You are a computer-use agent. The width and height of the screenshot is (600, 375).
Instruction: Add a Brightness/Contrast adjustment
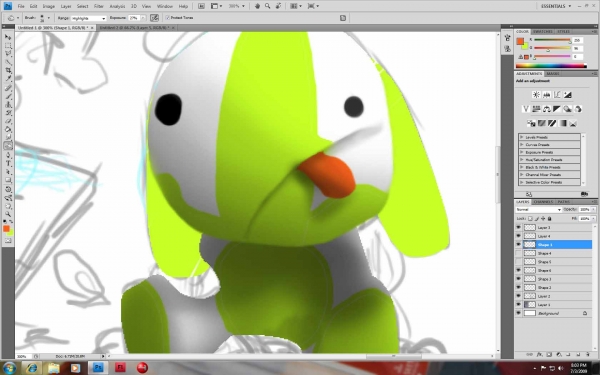(x=536, y=95)
